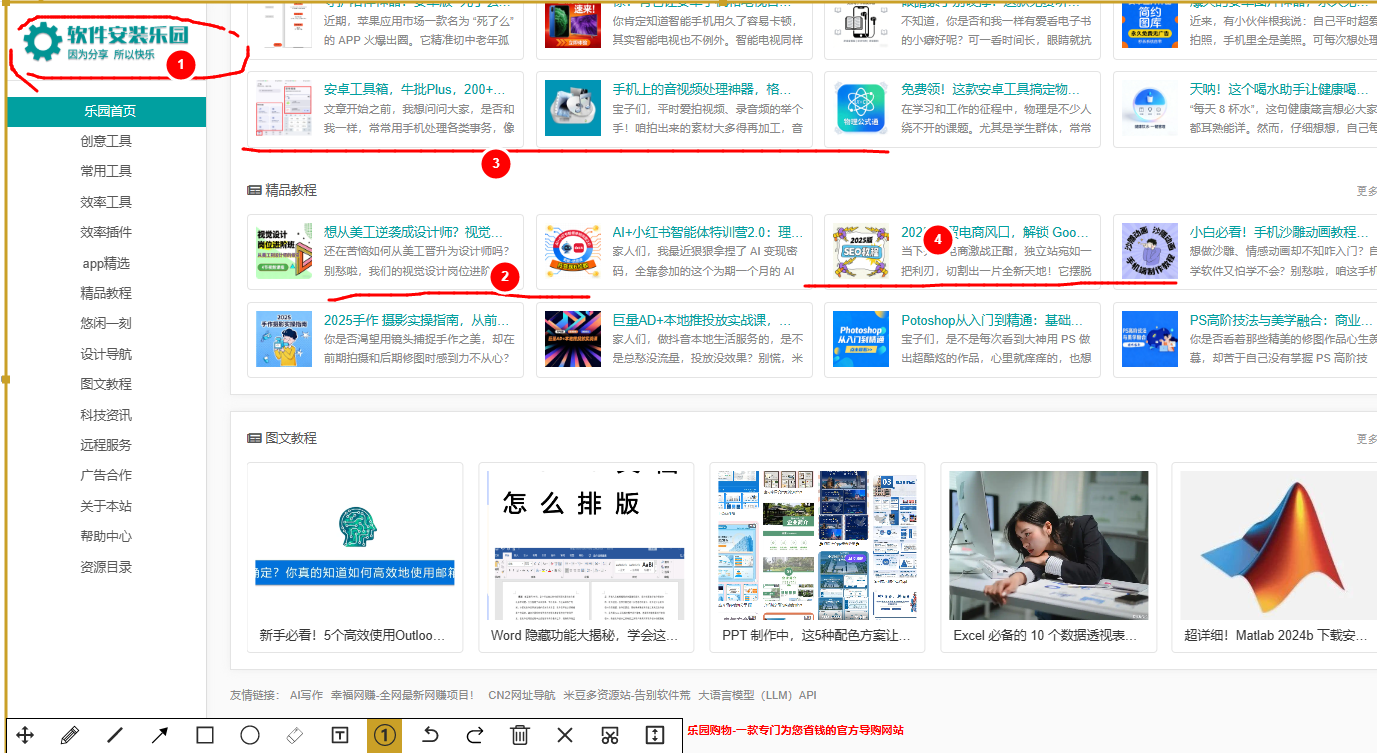Undo the last annotation
1377x753 pixels.
tap(430, 736)
